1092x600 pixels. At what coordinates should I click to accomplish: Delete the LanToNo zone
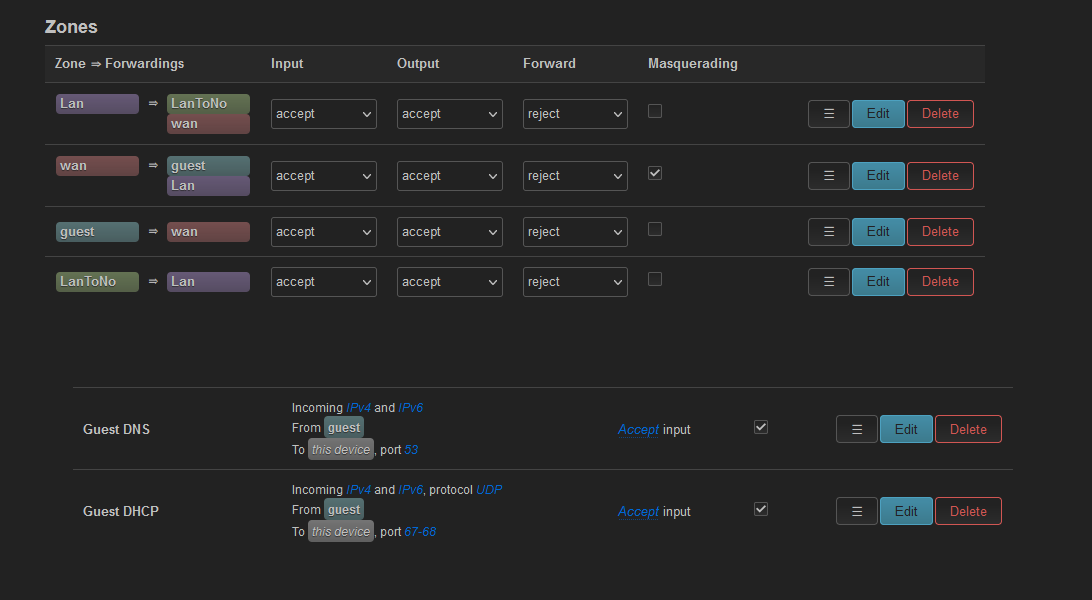tap(940, 282)
